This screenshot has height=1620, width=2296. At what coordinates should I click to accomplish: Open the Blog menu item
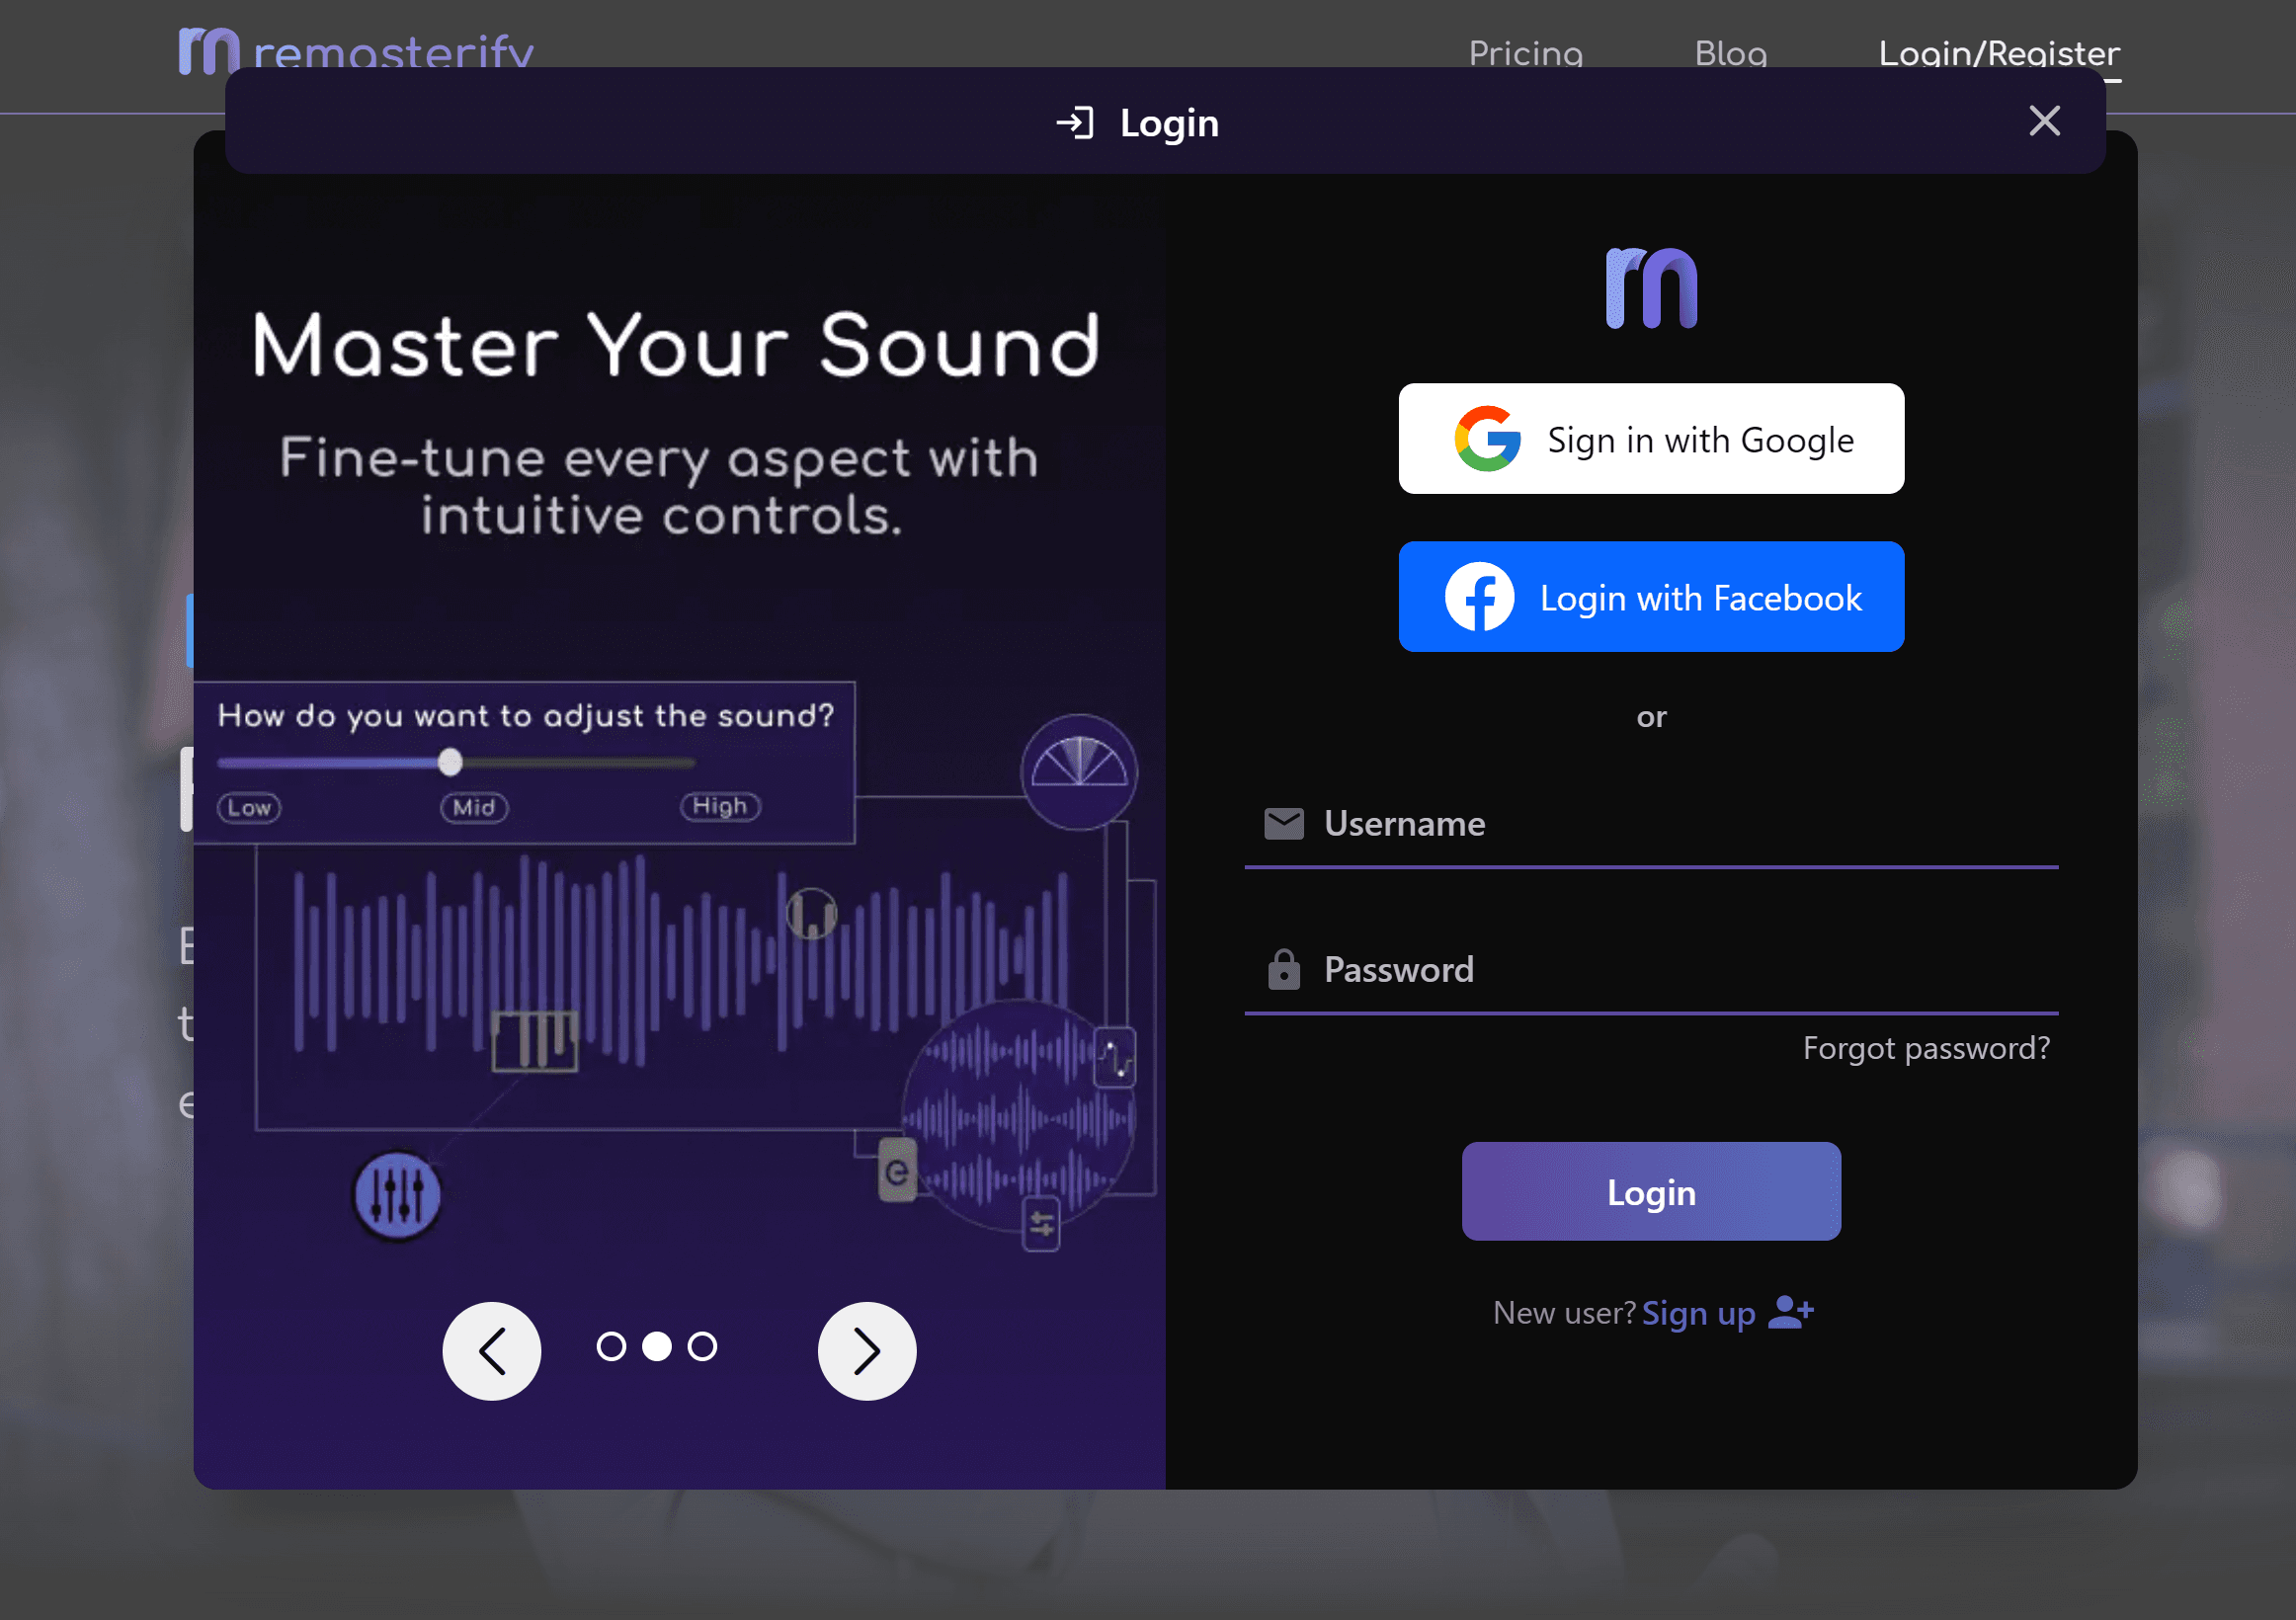(1730, 52)
